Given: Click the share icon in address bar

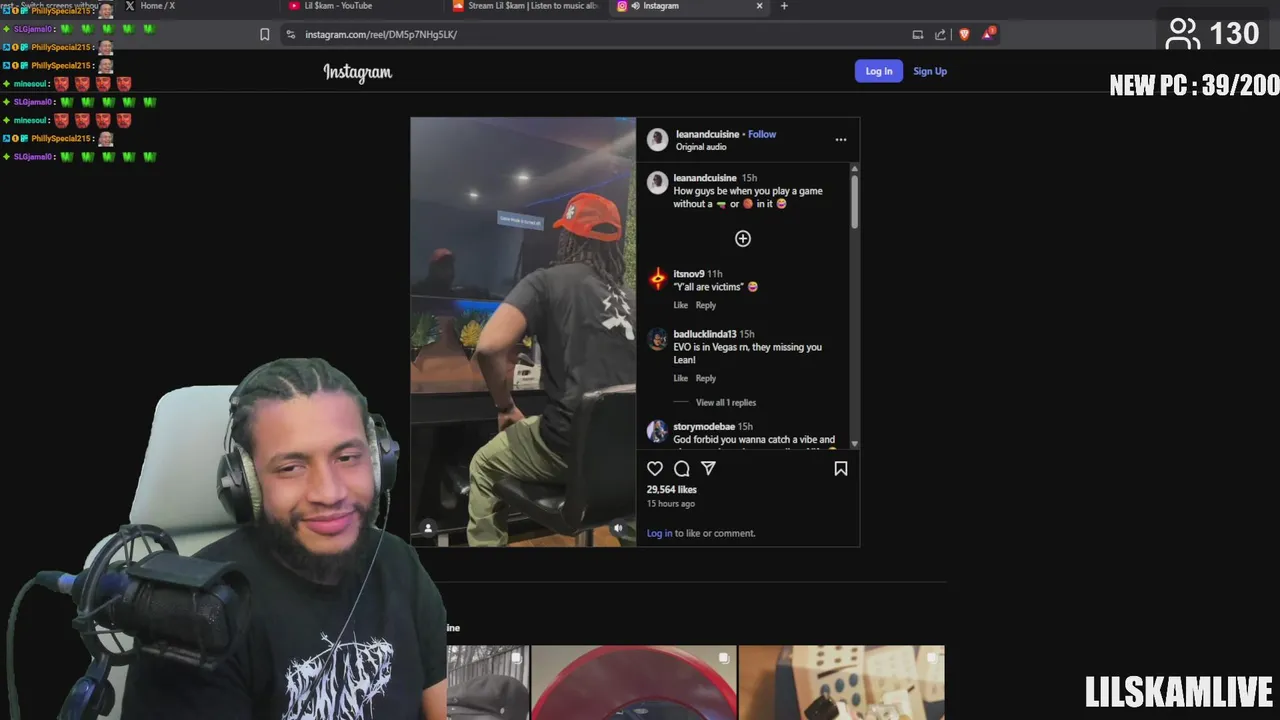Looking at the screenshot, I should click(x=940, y=34).
